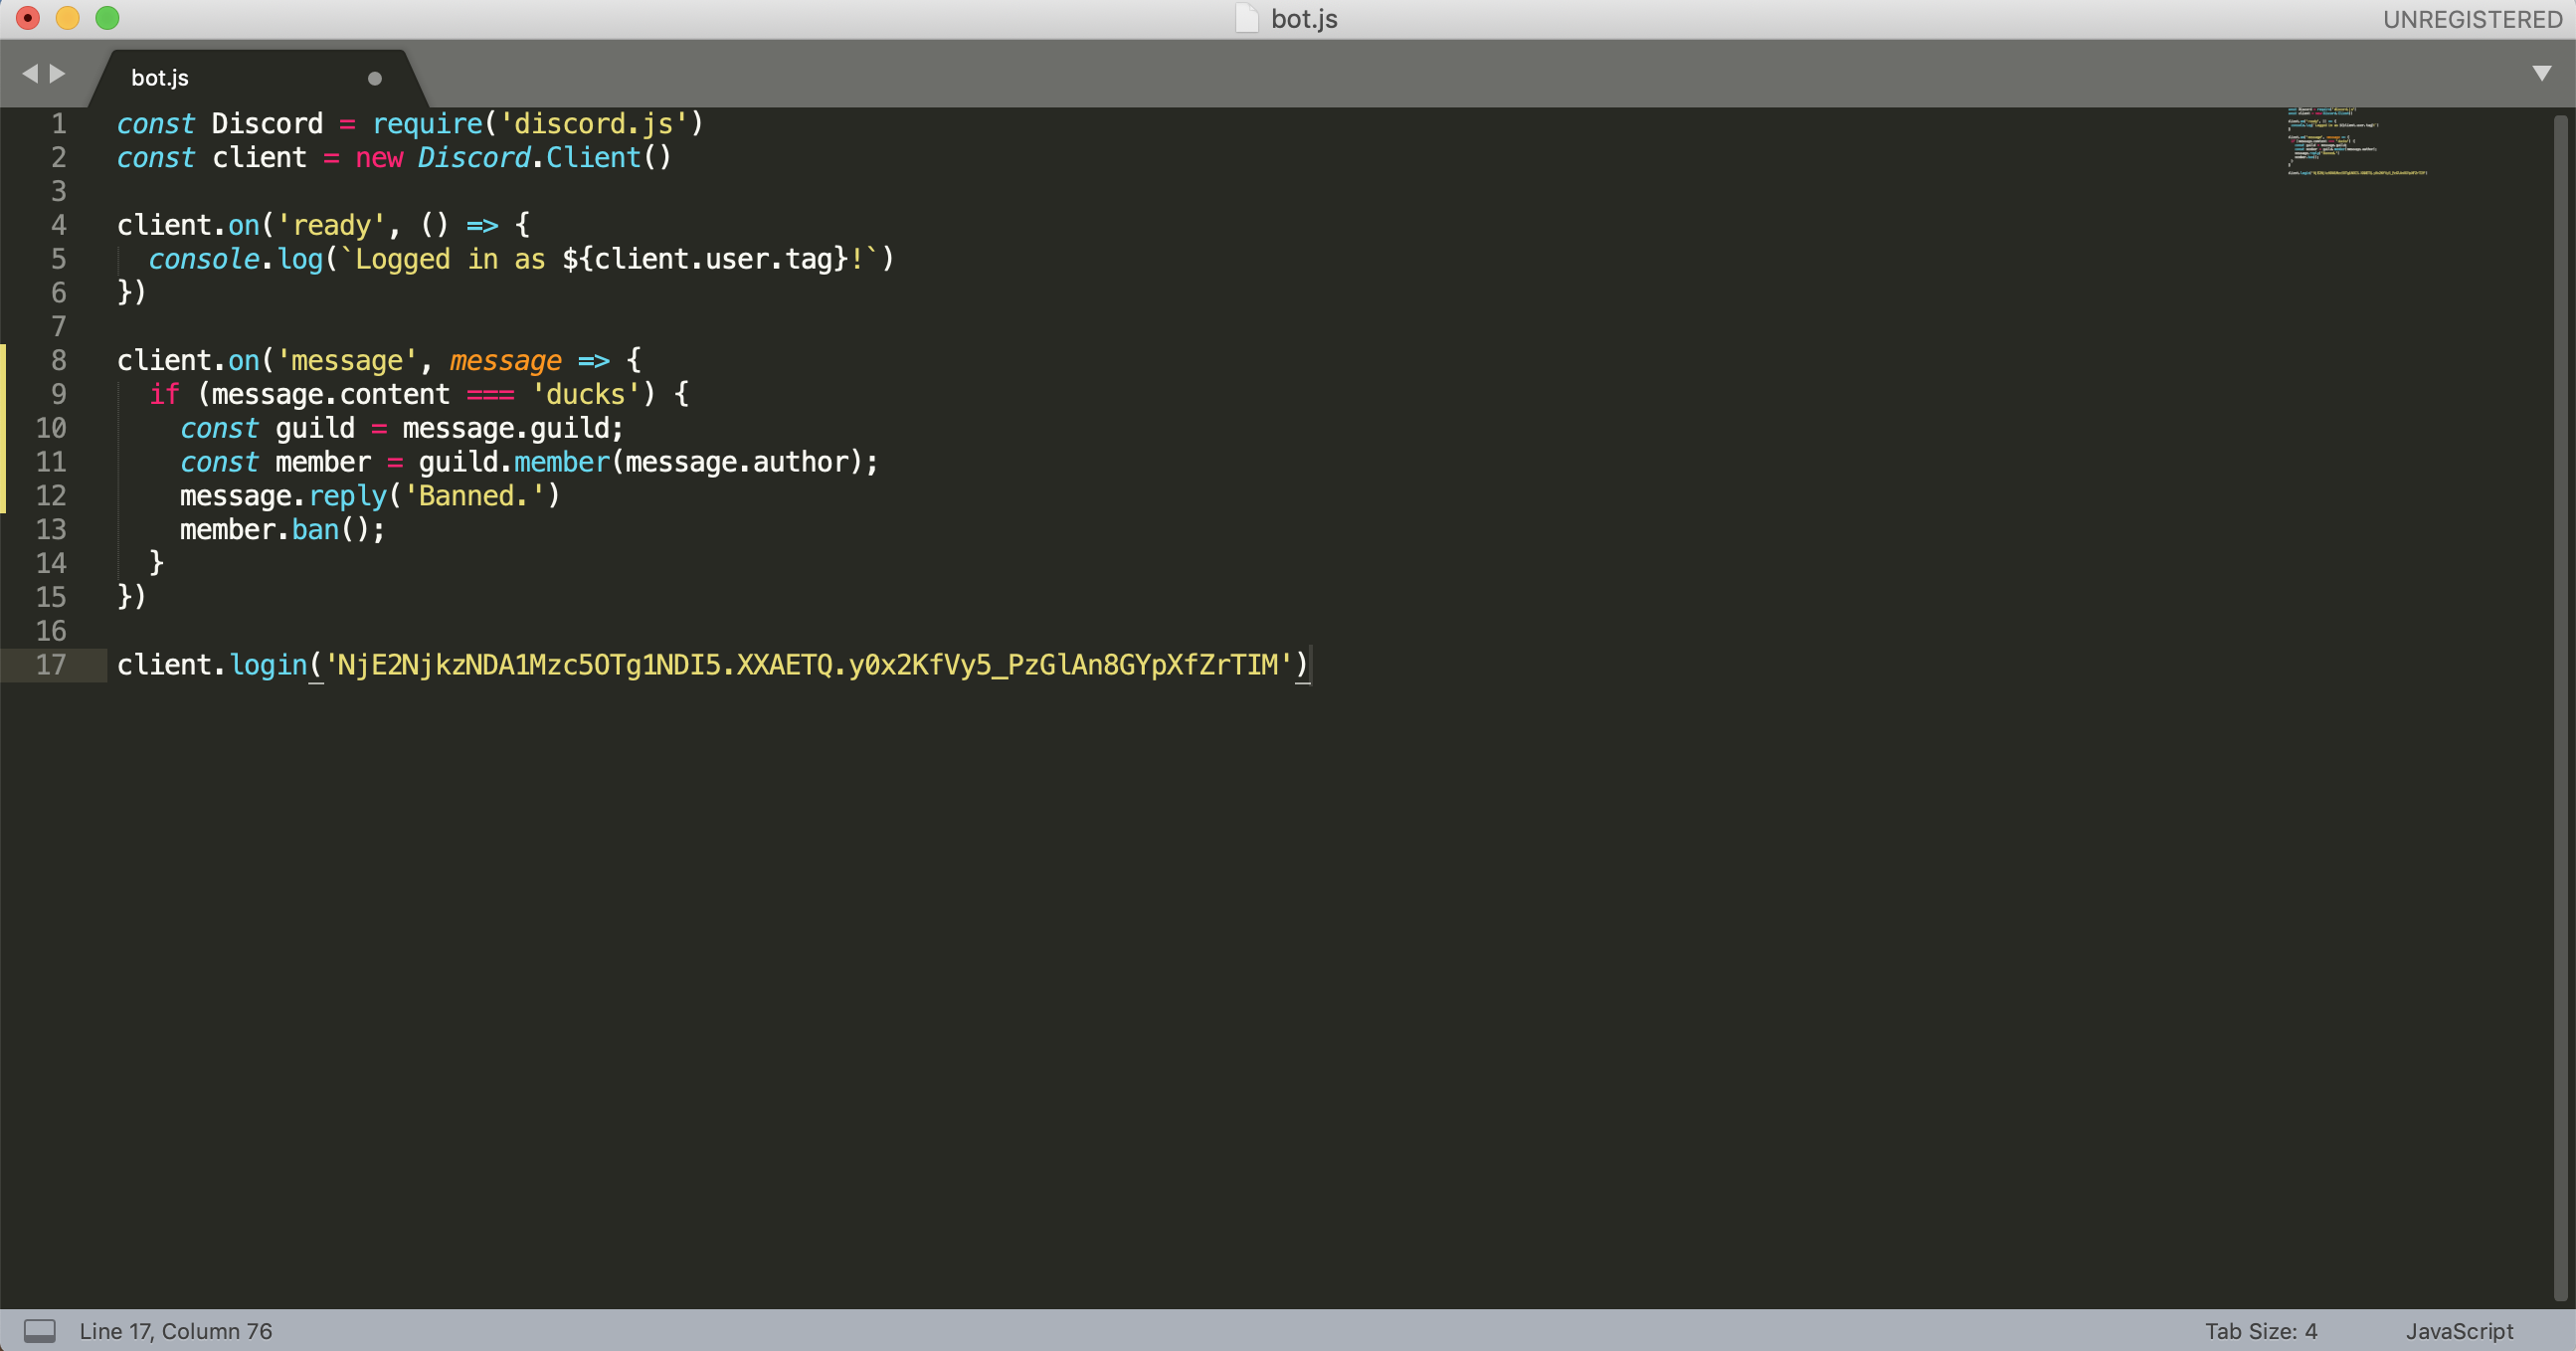Click the bot.js document icon in title bar
This screenshot has height=1351, width=2576.
(x=1246, y=18)
